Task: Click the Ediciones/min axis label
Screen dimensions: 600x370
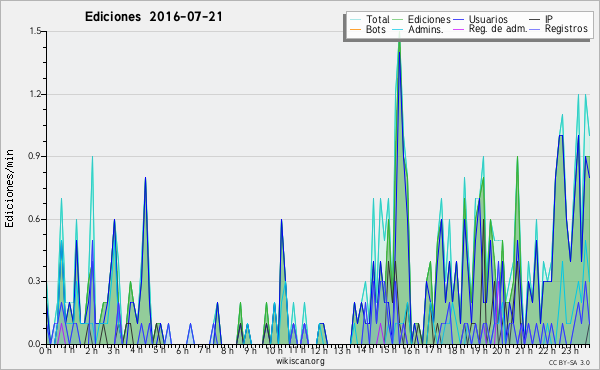Action: point(9,188)
